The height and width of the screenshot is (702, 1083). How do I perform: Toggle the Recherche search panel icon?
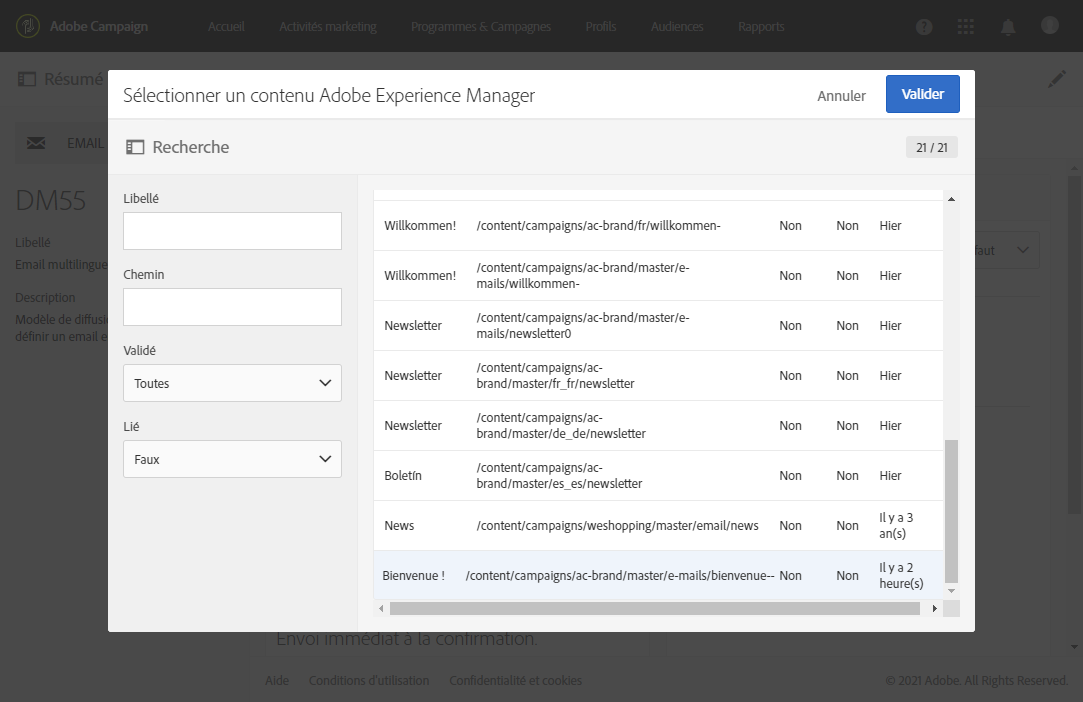point(135,147)
